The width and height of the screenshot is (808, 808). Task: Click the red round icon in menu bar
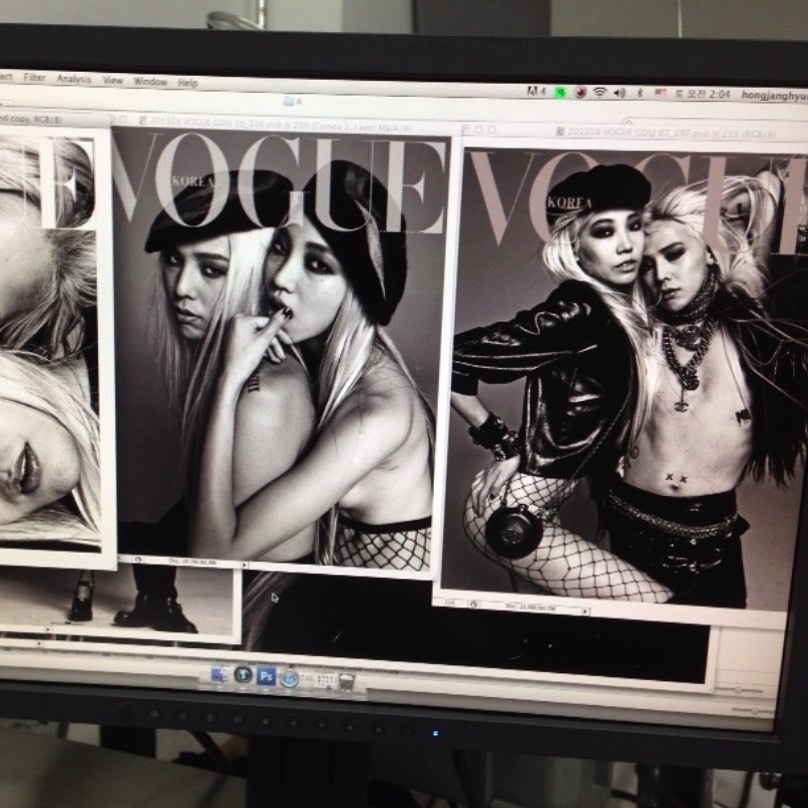point(580,92)
